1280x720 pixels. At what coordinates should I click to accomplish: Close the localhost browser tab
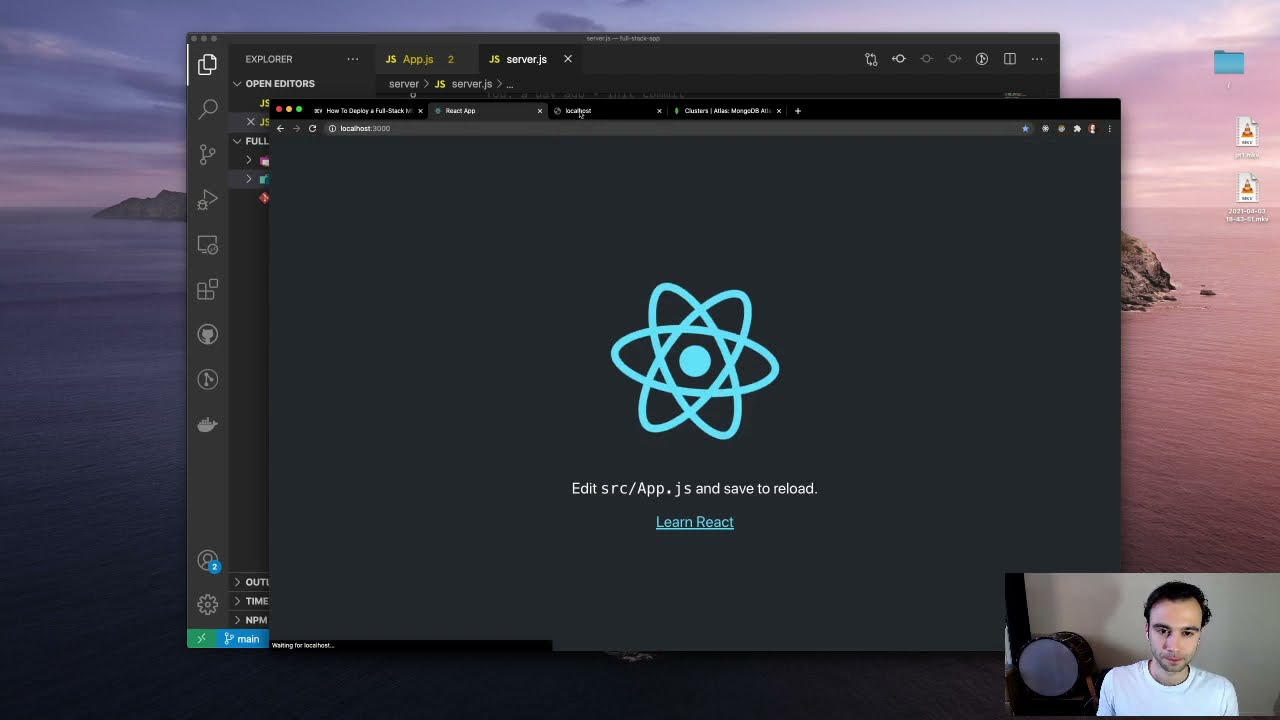659,111
